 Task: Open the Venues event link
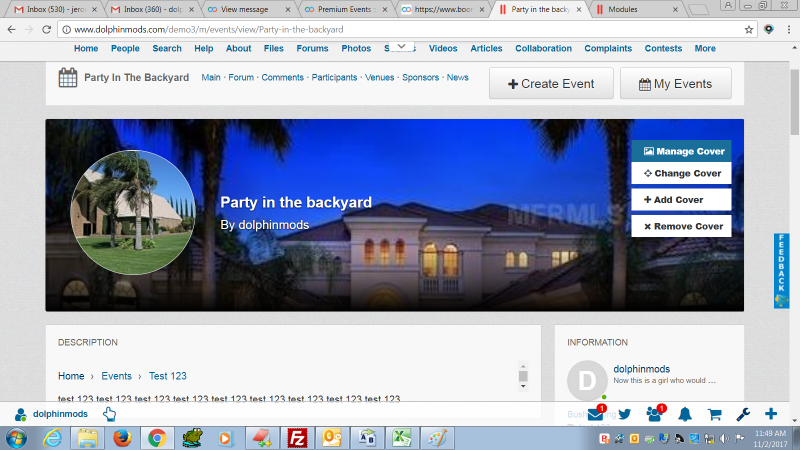pyautogui.click(x=379, y=78)
